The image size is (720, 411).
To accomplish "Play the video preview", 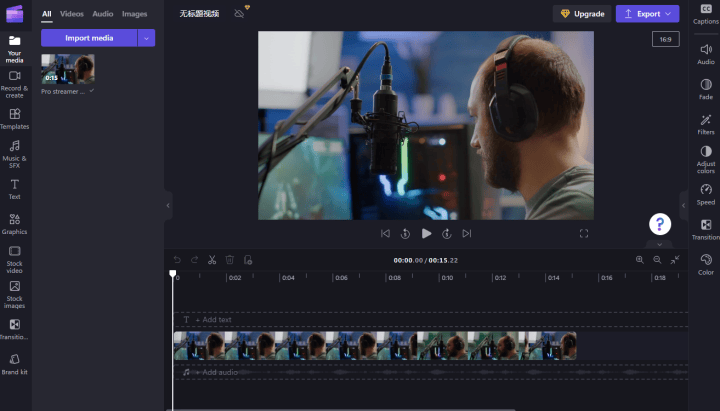I will (426, 233).
